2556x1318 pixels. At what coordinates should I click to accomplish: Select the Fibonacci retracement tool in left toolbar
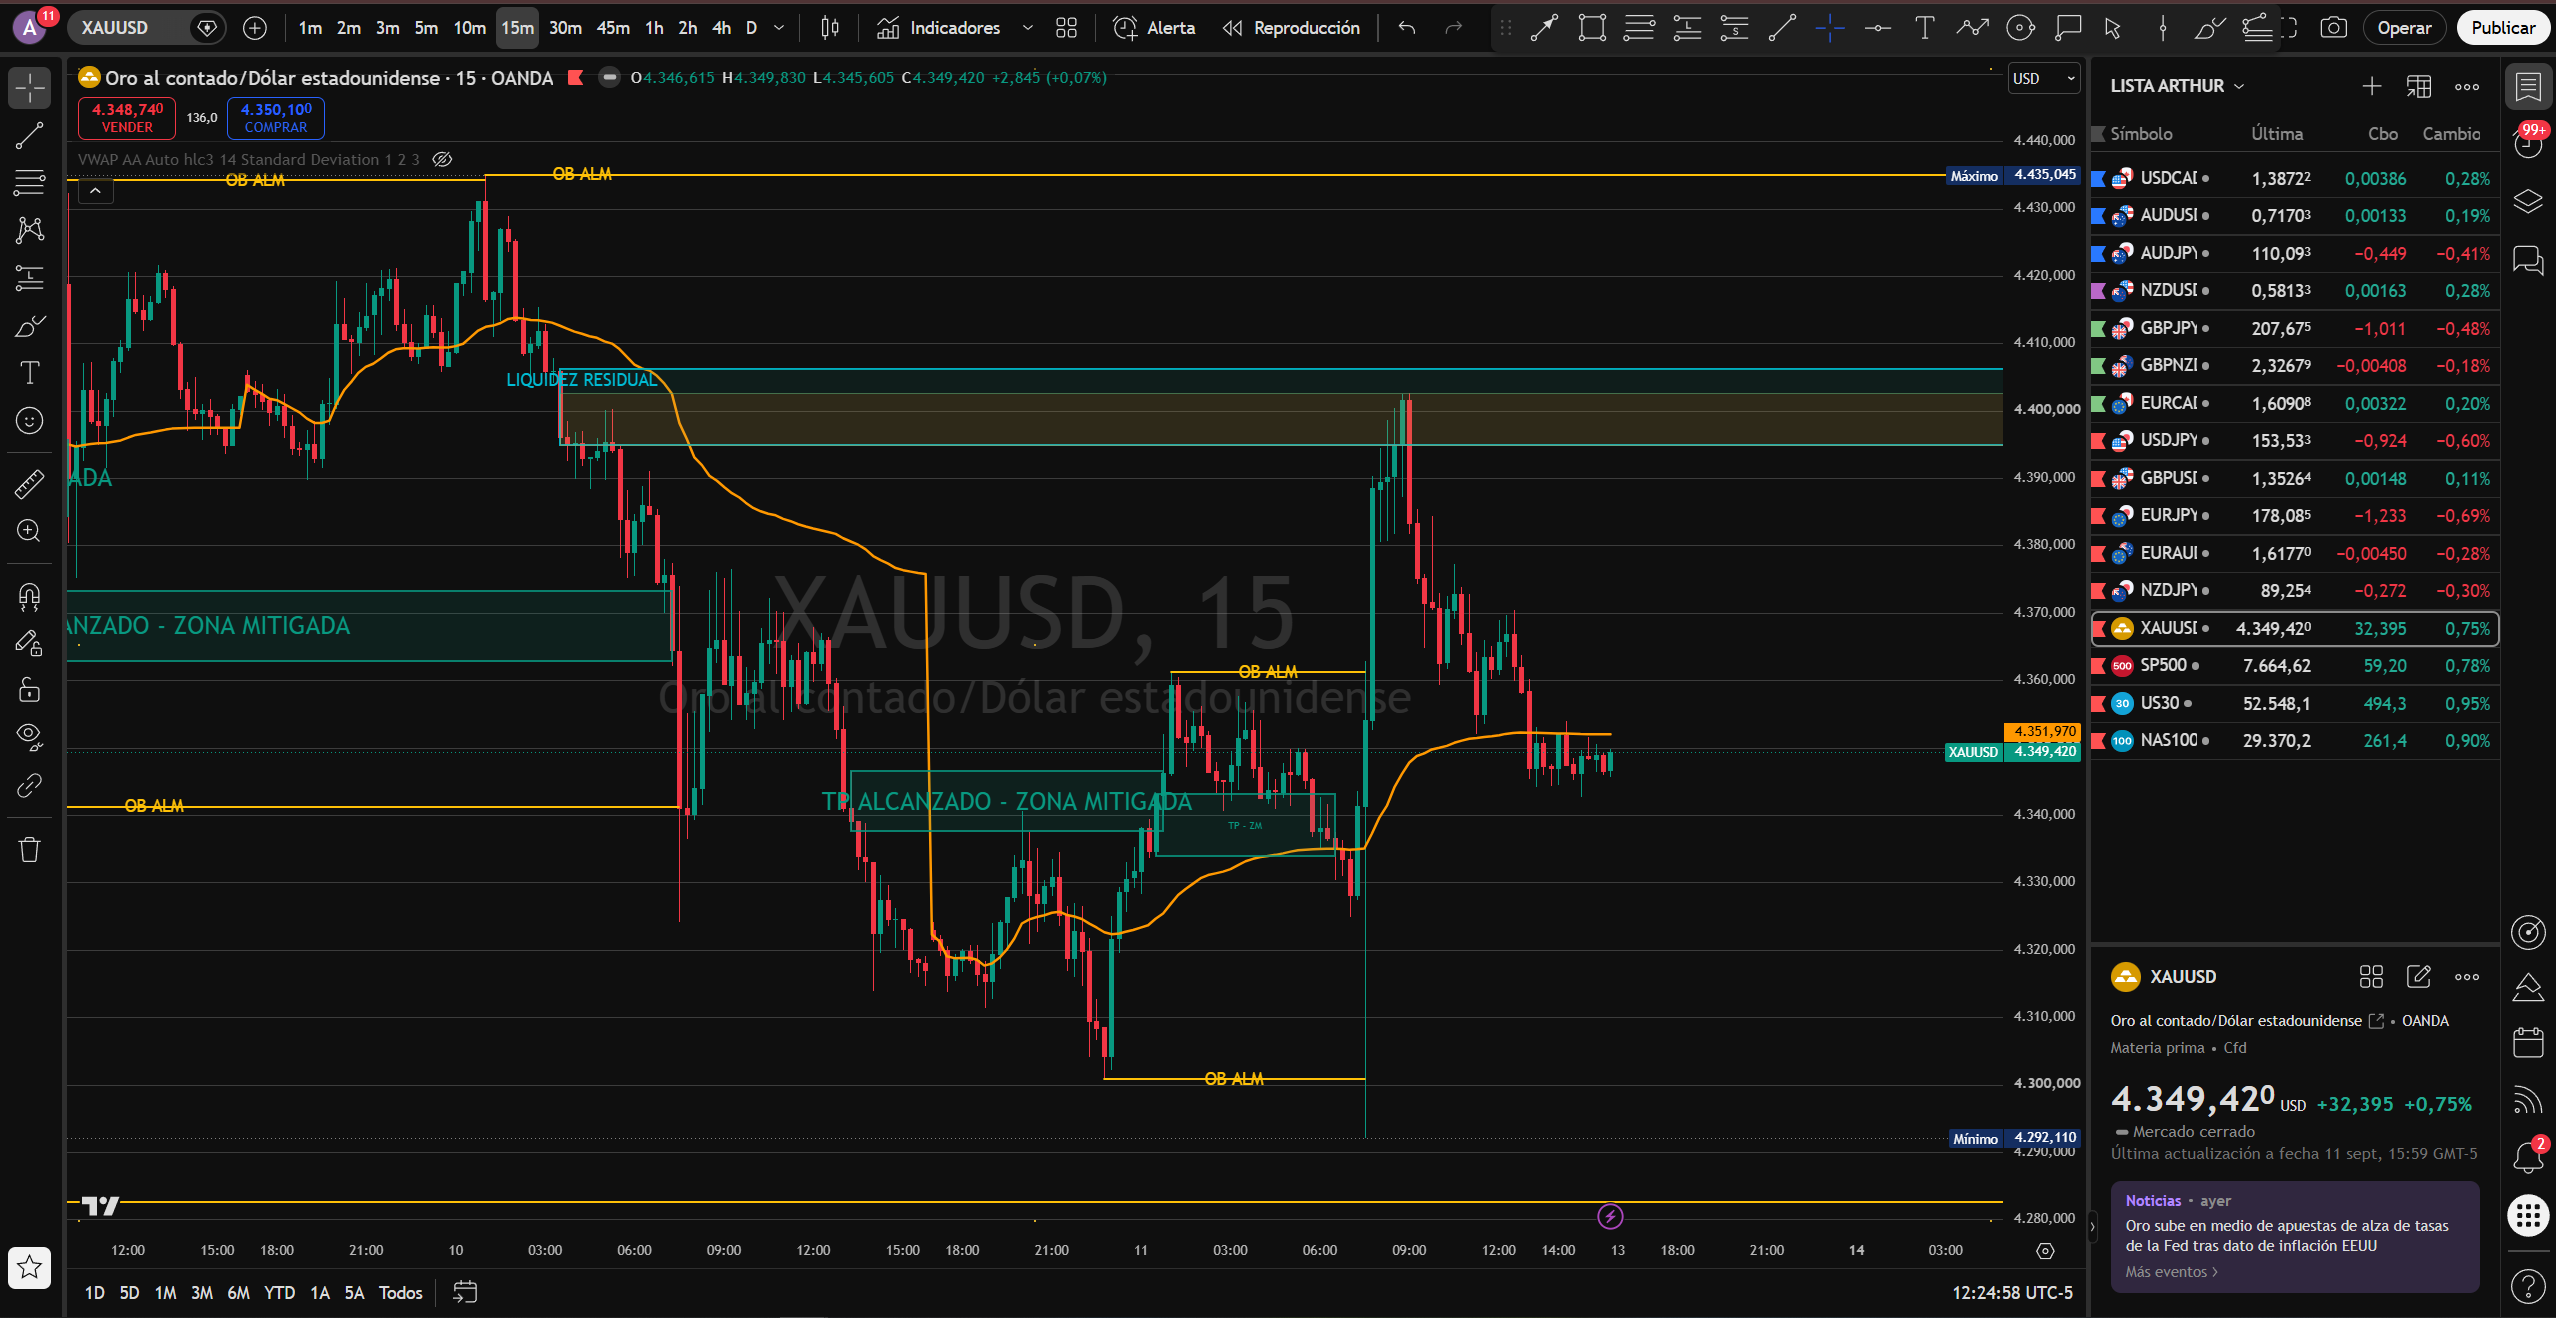pos(29,183)
